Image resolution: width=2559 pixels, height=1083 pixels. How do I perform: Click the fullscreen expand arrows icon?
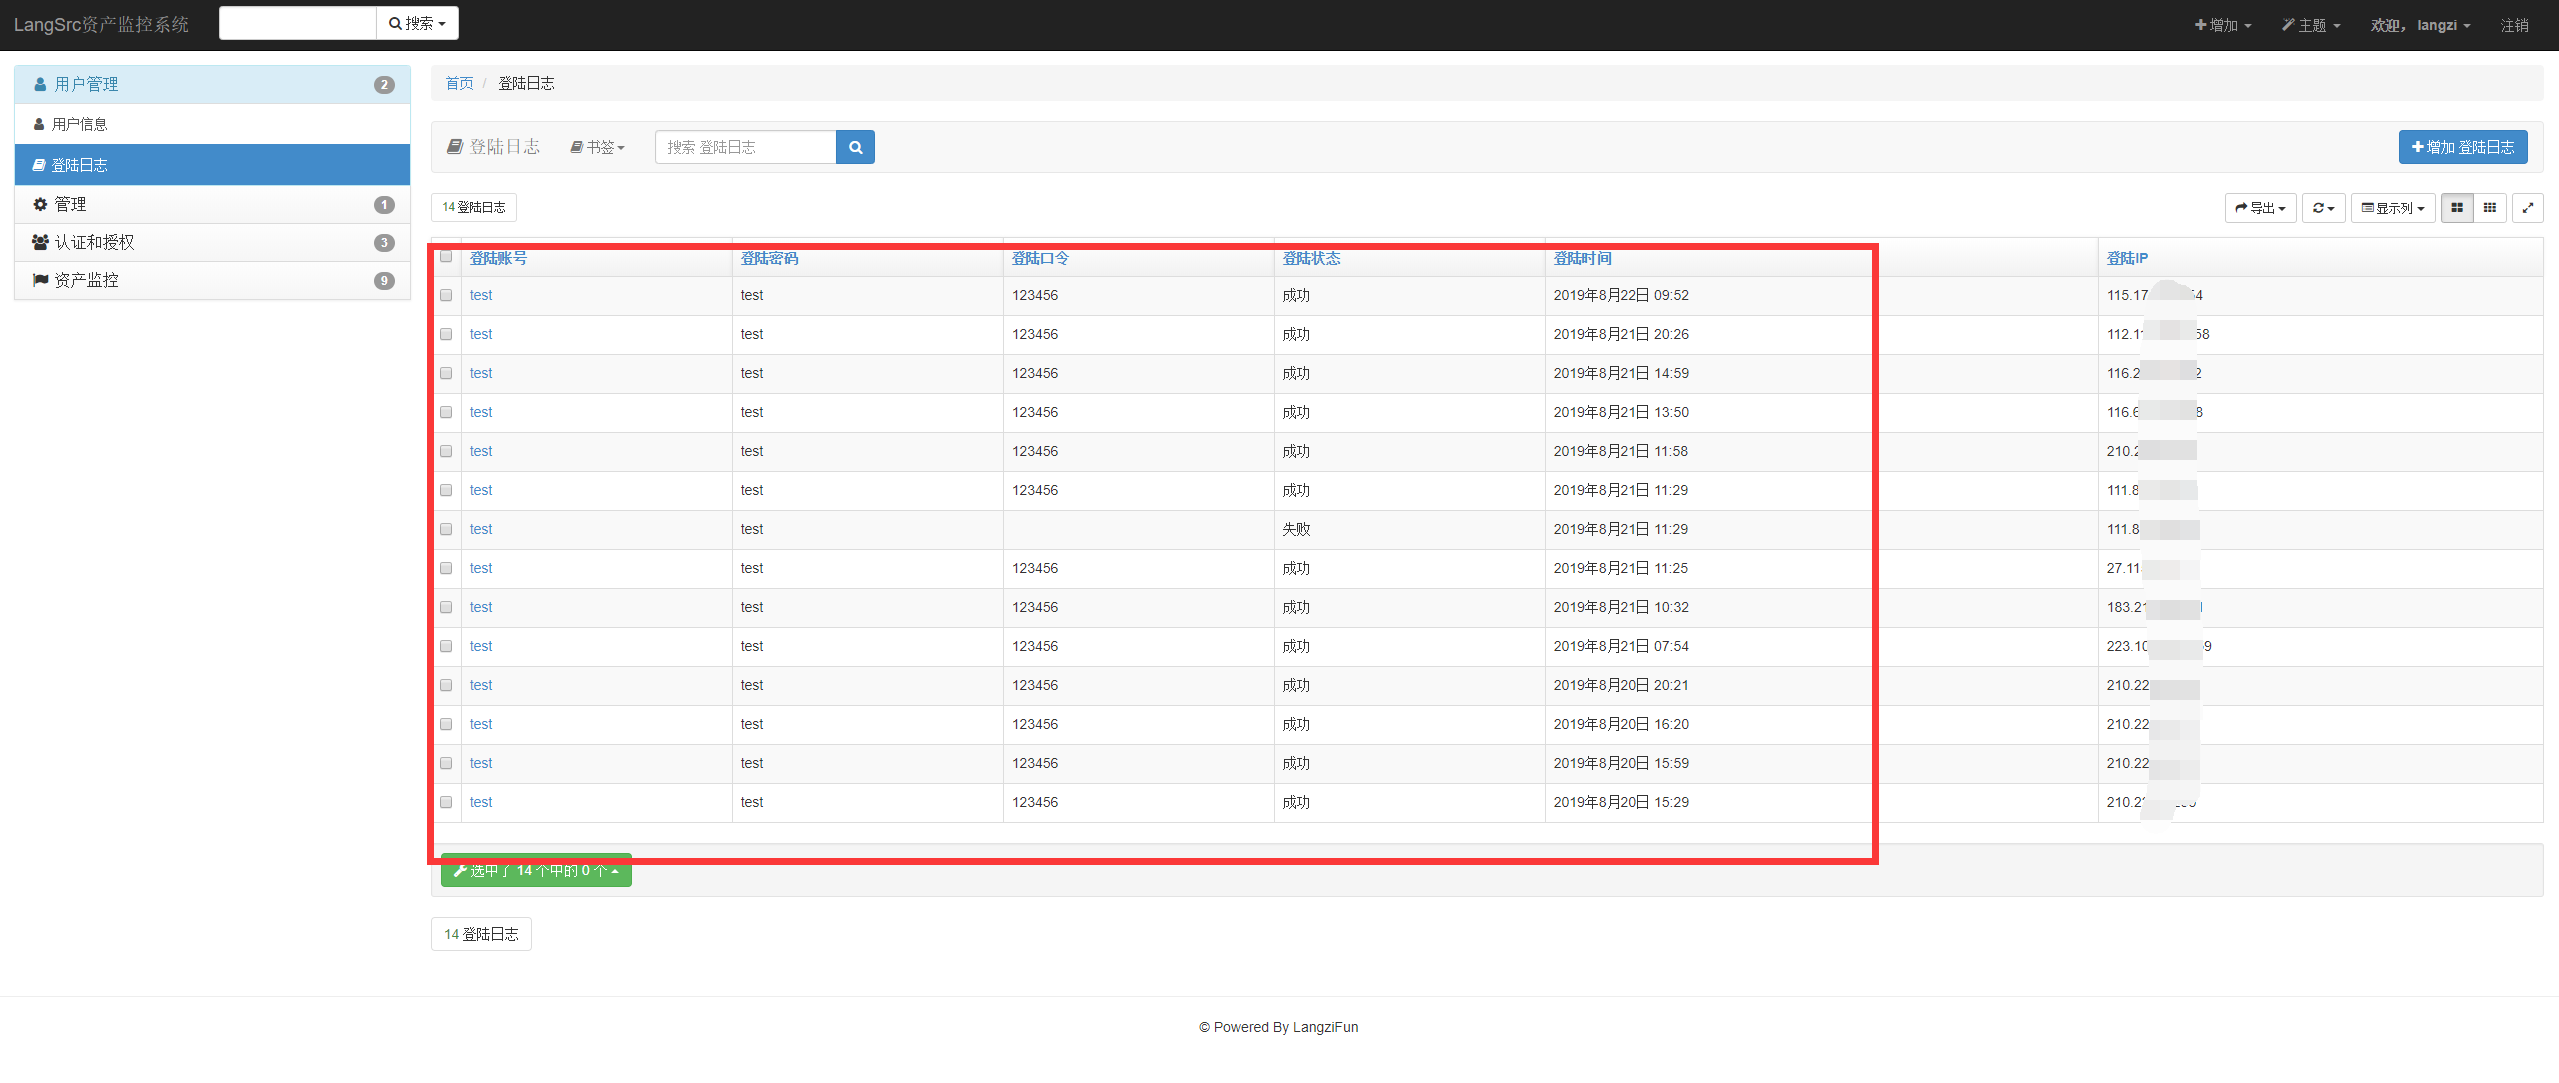2527,208
